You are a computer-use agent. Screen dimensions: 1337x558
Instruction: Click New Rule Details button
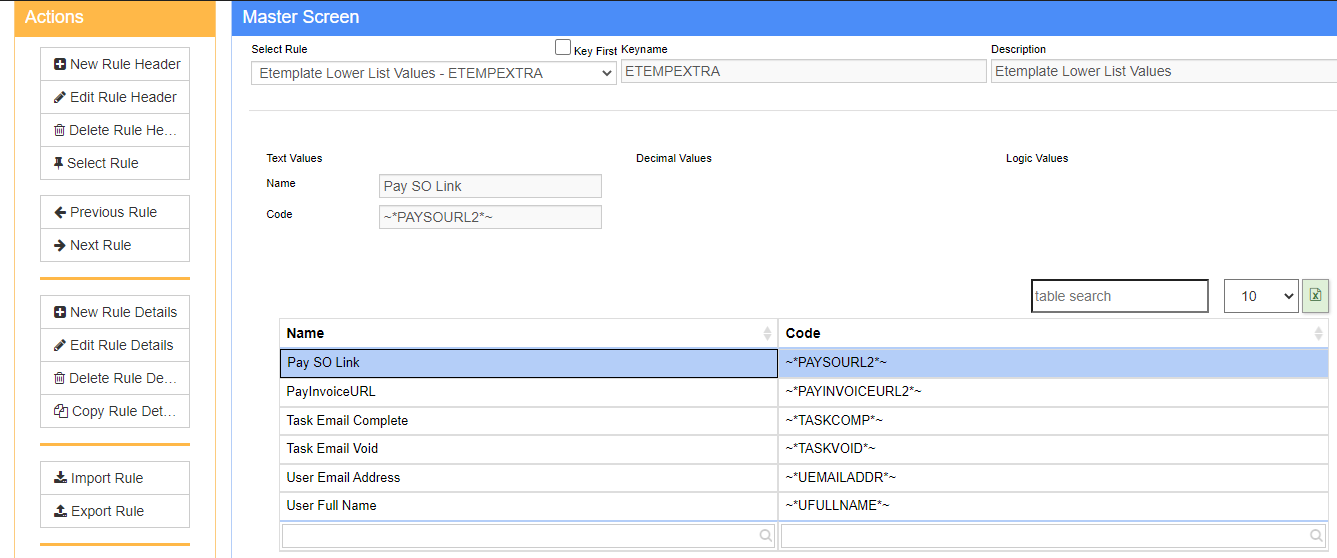(115, 312)
